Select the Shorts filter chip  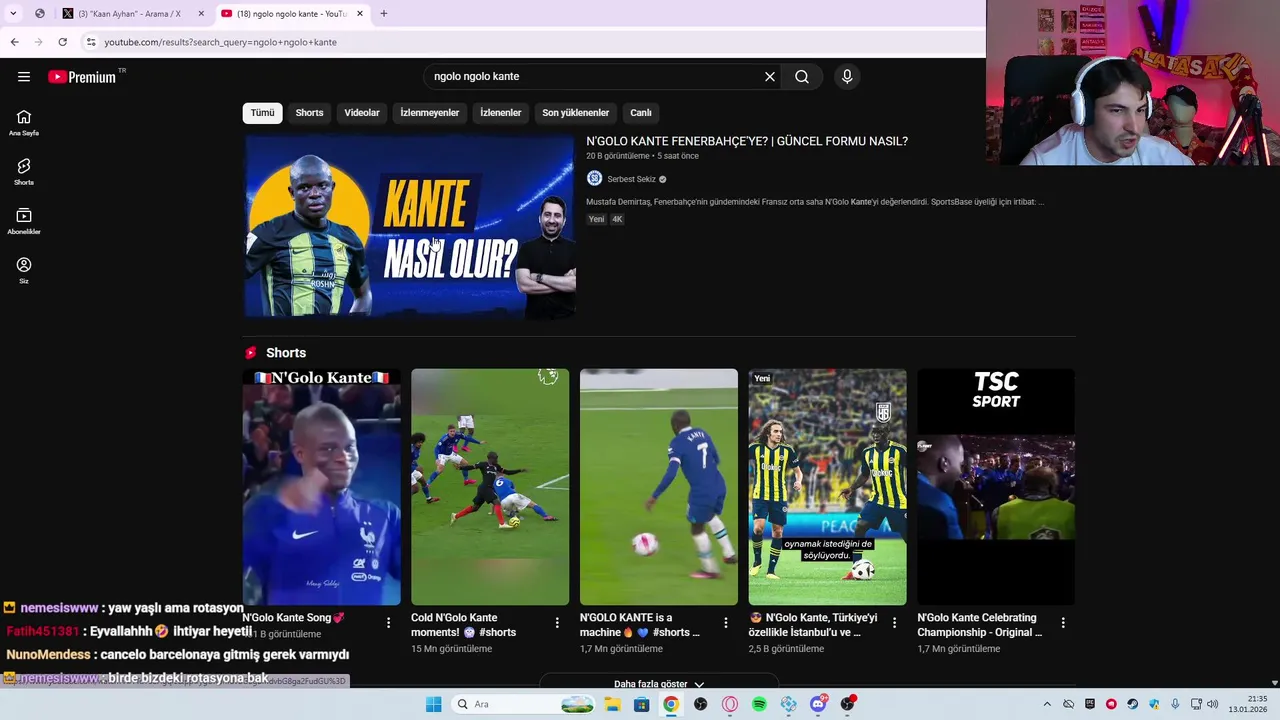309,113
